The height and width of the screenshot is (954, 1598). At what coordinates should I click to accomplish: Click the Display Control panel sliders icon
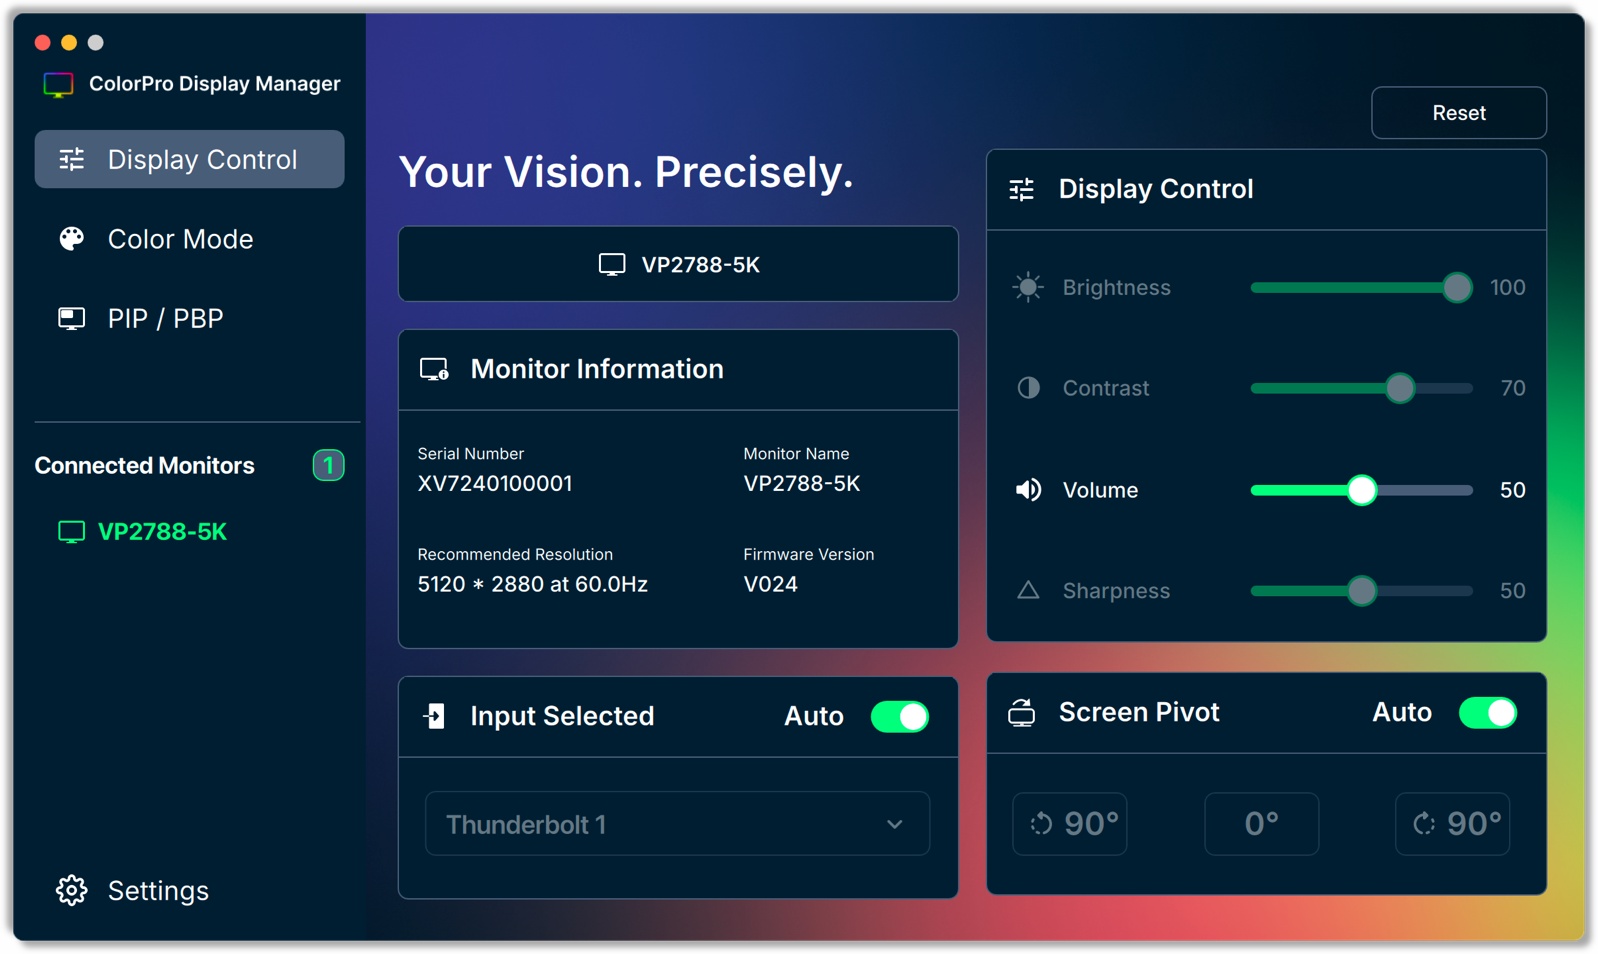(x=1021, y=189)
